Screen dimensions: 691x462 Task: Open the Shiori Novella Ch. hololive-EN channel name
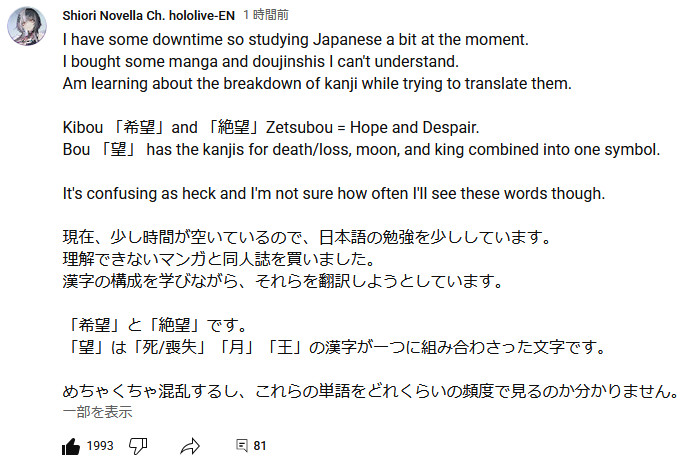point(149,16)
